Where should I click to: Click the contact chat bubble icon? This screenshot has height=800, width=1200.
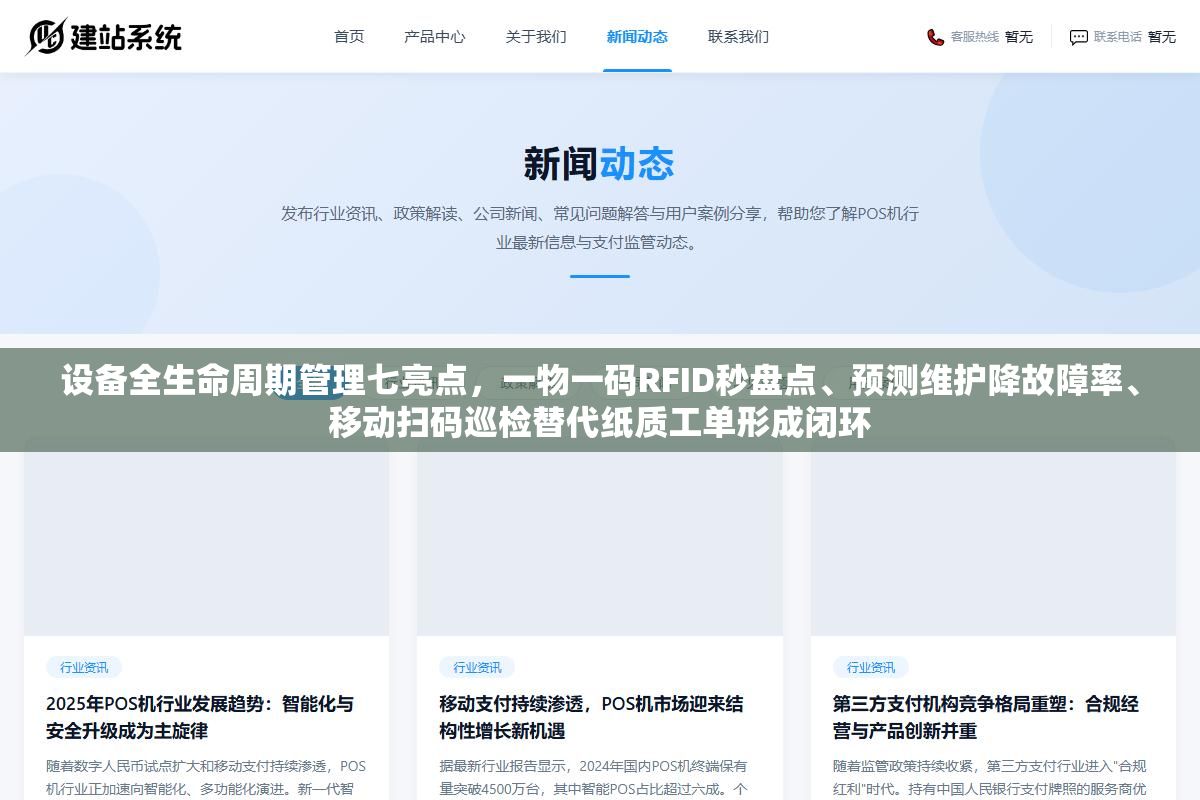tap(1078, 37)
